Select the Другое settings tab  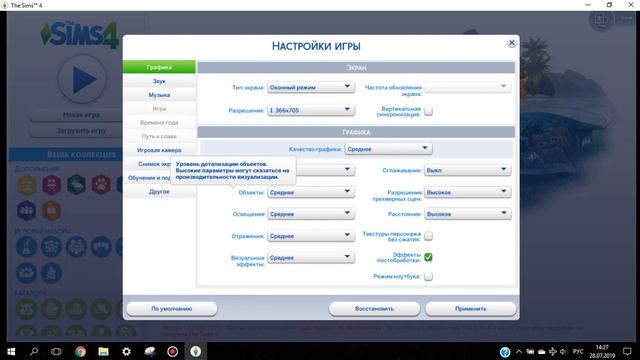click(159, 191)
